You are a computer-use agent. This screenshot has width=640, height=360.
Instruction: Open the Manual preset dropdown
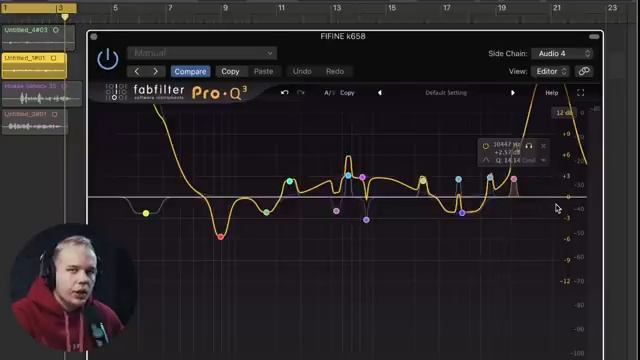pyautogui.click(x=202, y=53)
